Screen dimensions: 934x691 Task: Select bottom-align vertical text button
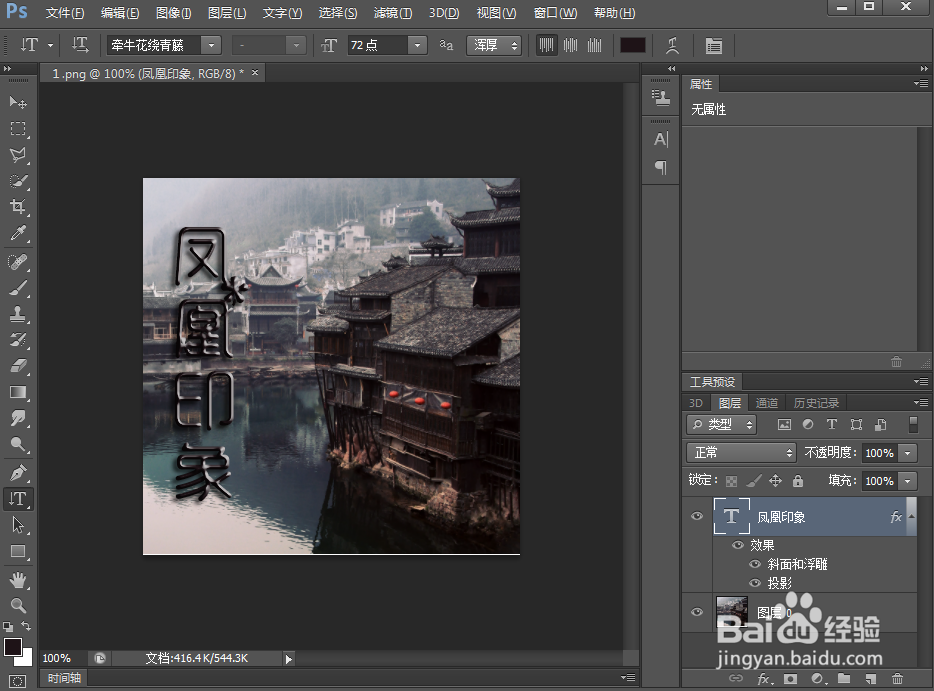(x=594, y=45)
